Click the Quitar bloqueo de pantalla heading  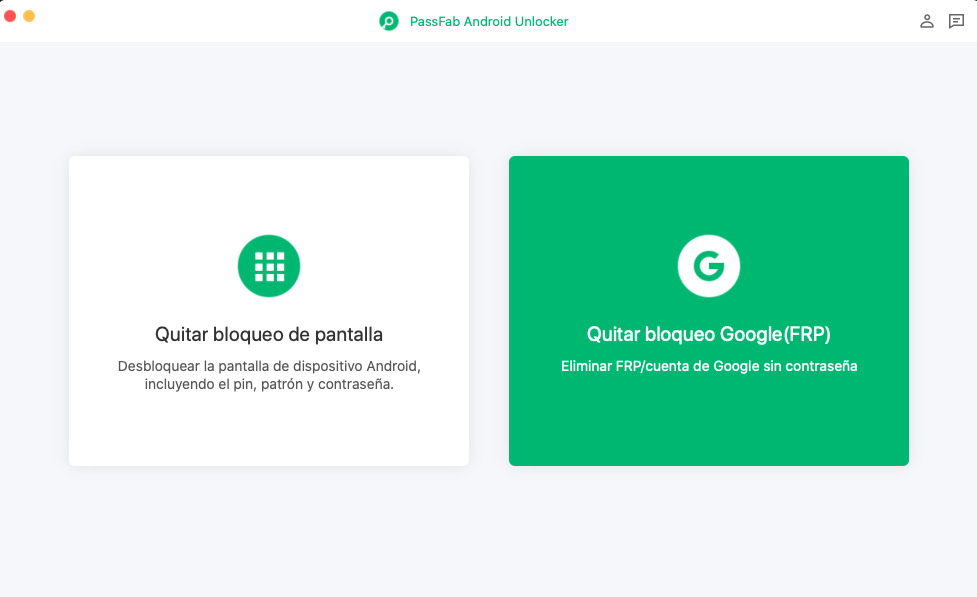click(x=268, y=334)
